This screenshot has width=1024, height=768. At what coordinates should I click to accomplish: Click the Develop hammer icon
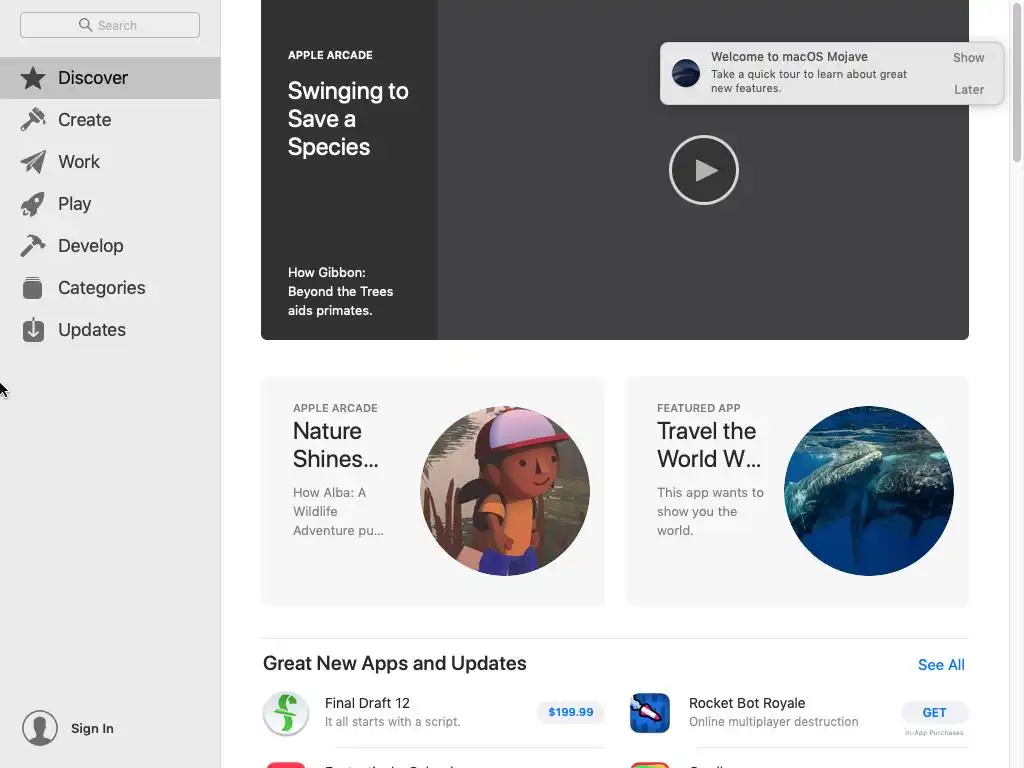pos(33,246)
